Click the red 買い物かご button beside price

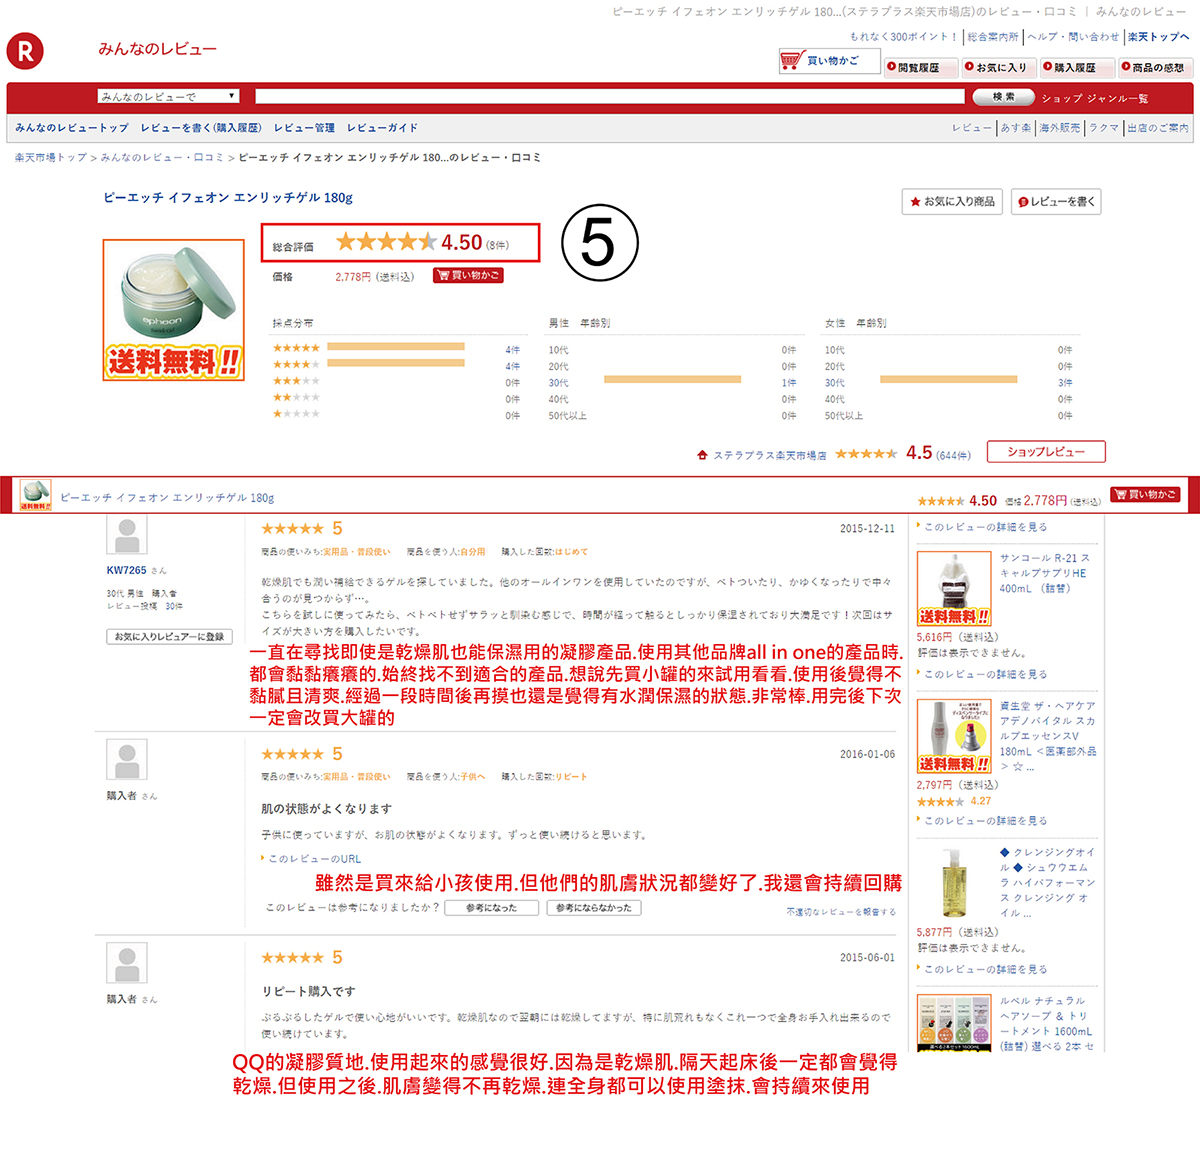tap(468, 275)
